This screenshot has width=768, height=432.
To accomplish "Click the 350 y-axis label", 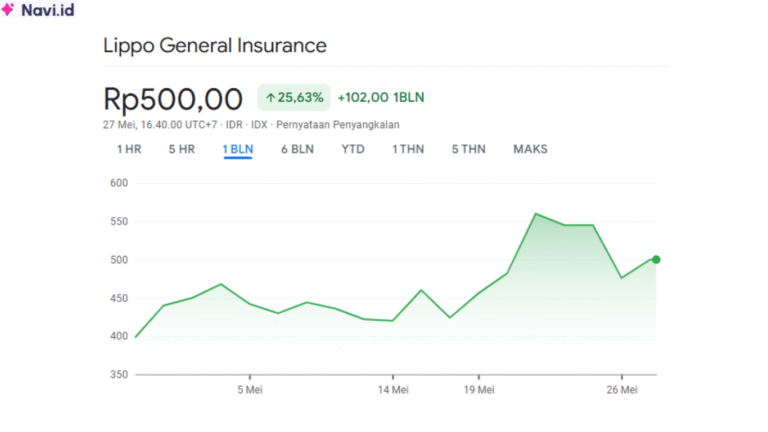I will click(119, 375).
